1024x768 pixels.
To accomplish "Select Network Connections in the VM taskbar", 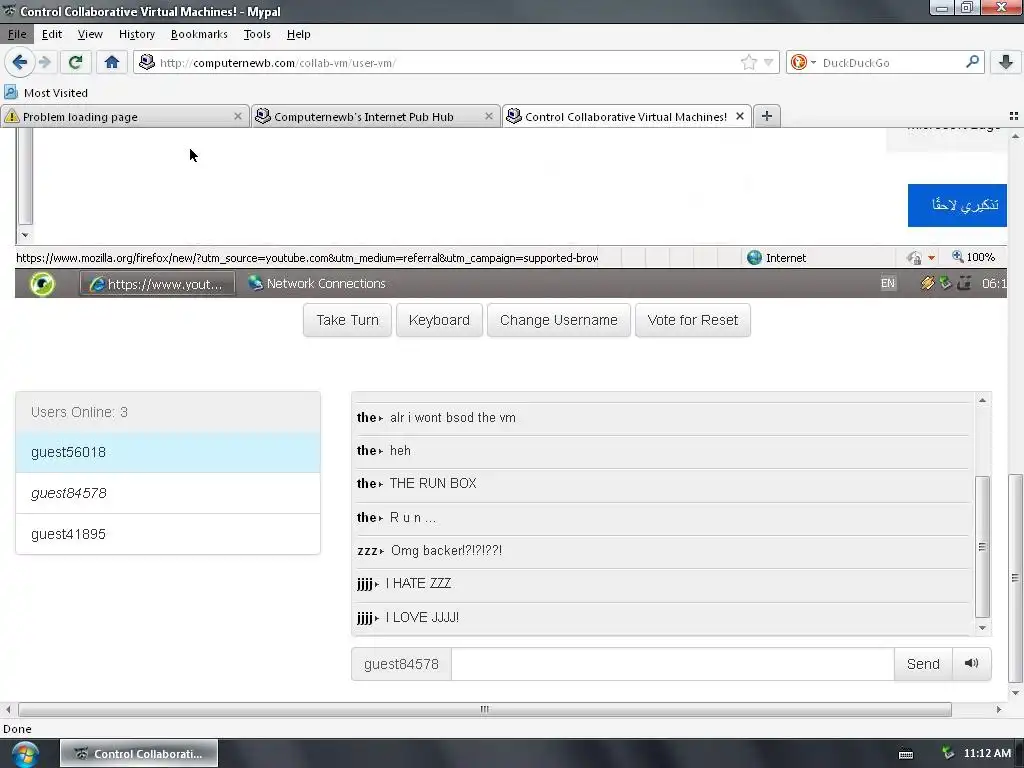I will (x=317, y=283).
